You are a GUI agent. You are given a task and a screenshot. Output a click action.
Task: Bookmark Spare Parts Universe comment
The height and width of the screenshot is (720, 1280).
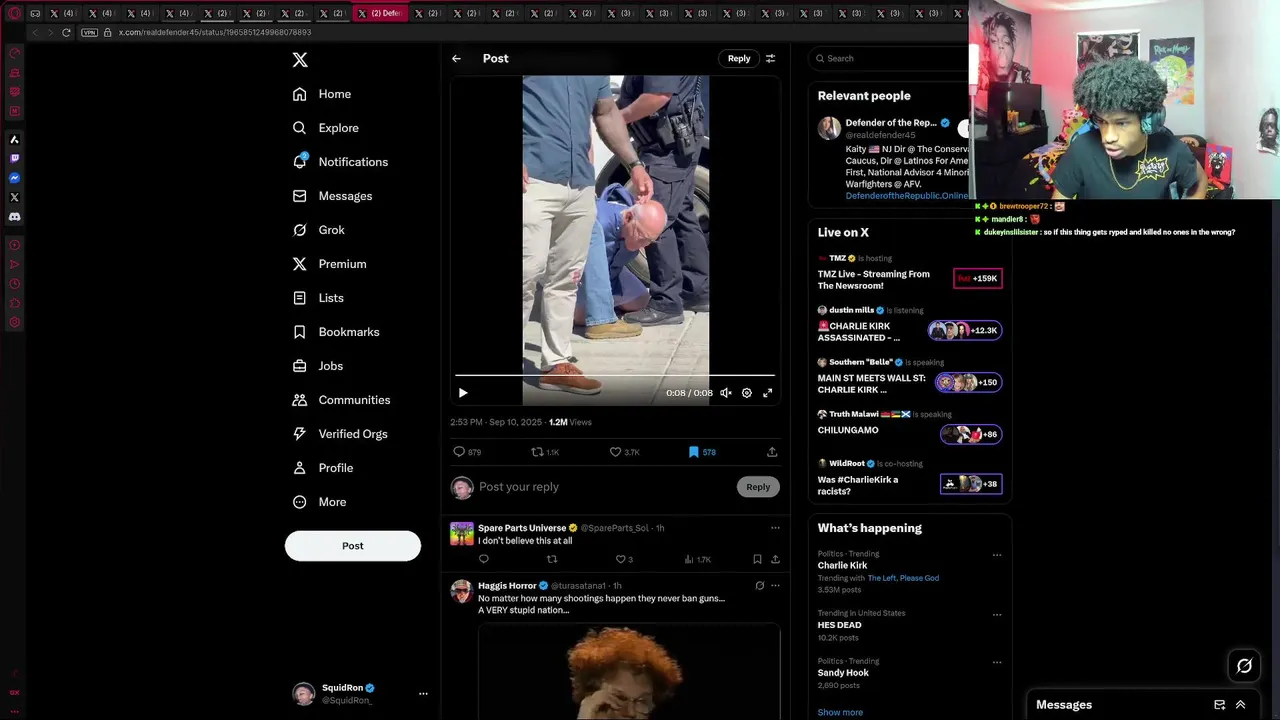pos(757,559)
